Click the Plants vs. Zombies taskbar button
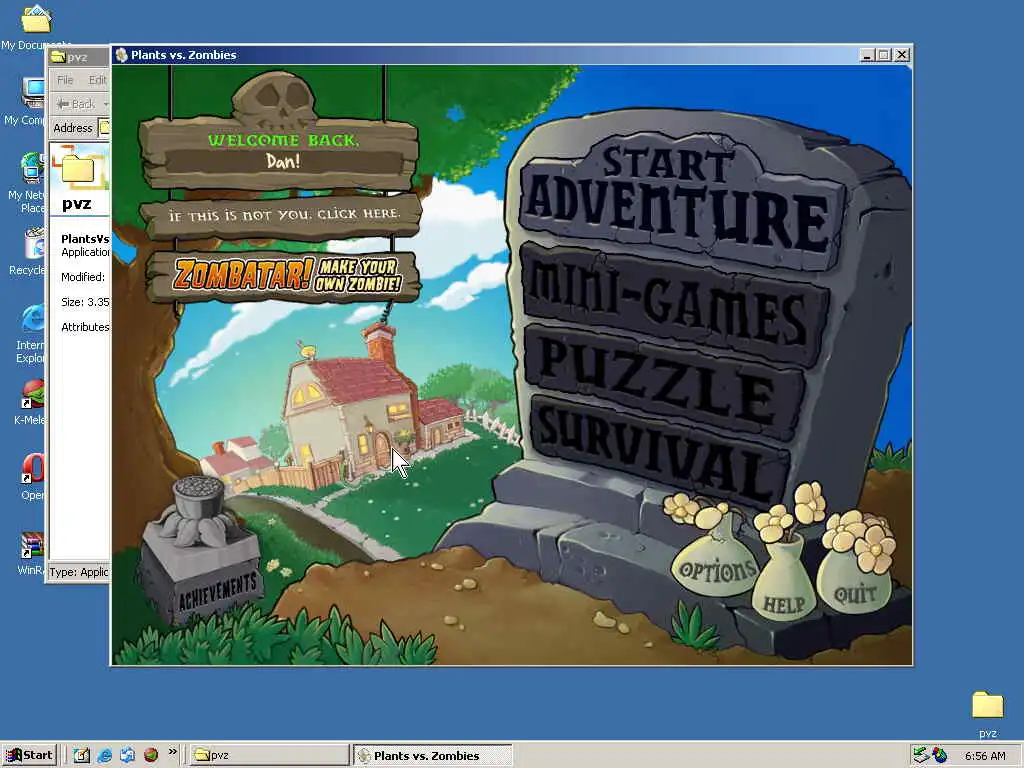This screenshot has height=768, width=1024. point(432,755)
